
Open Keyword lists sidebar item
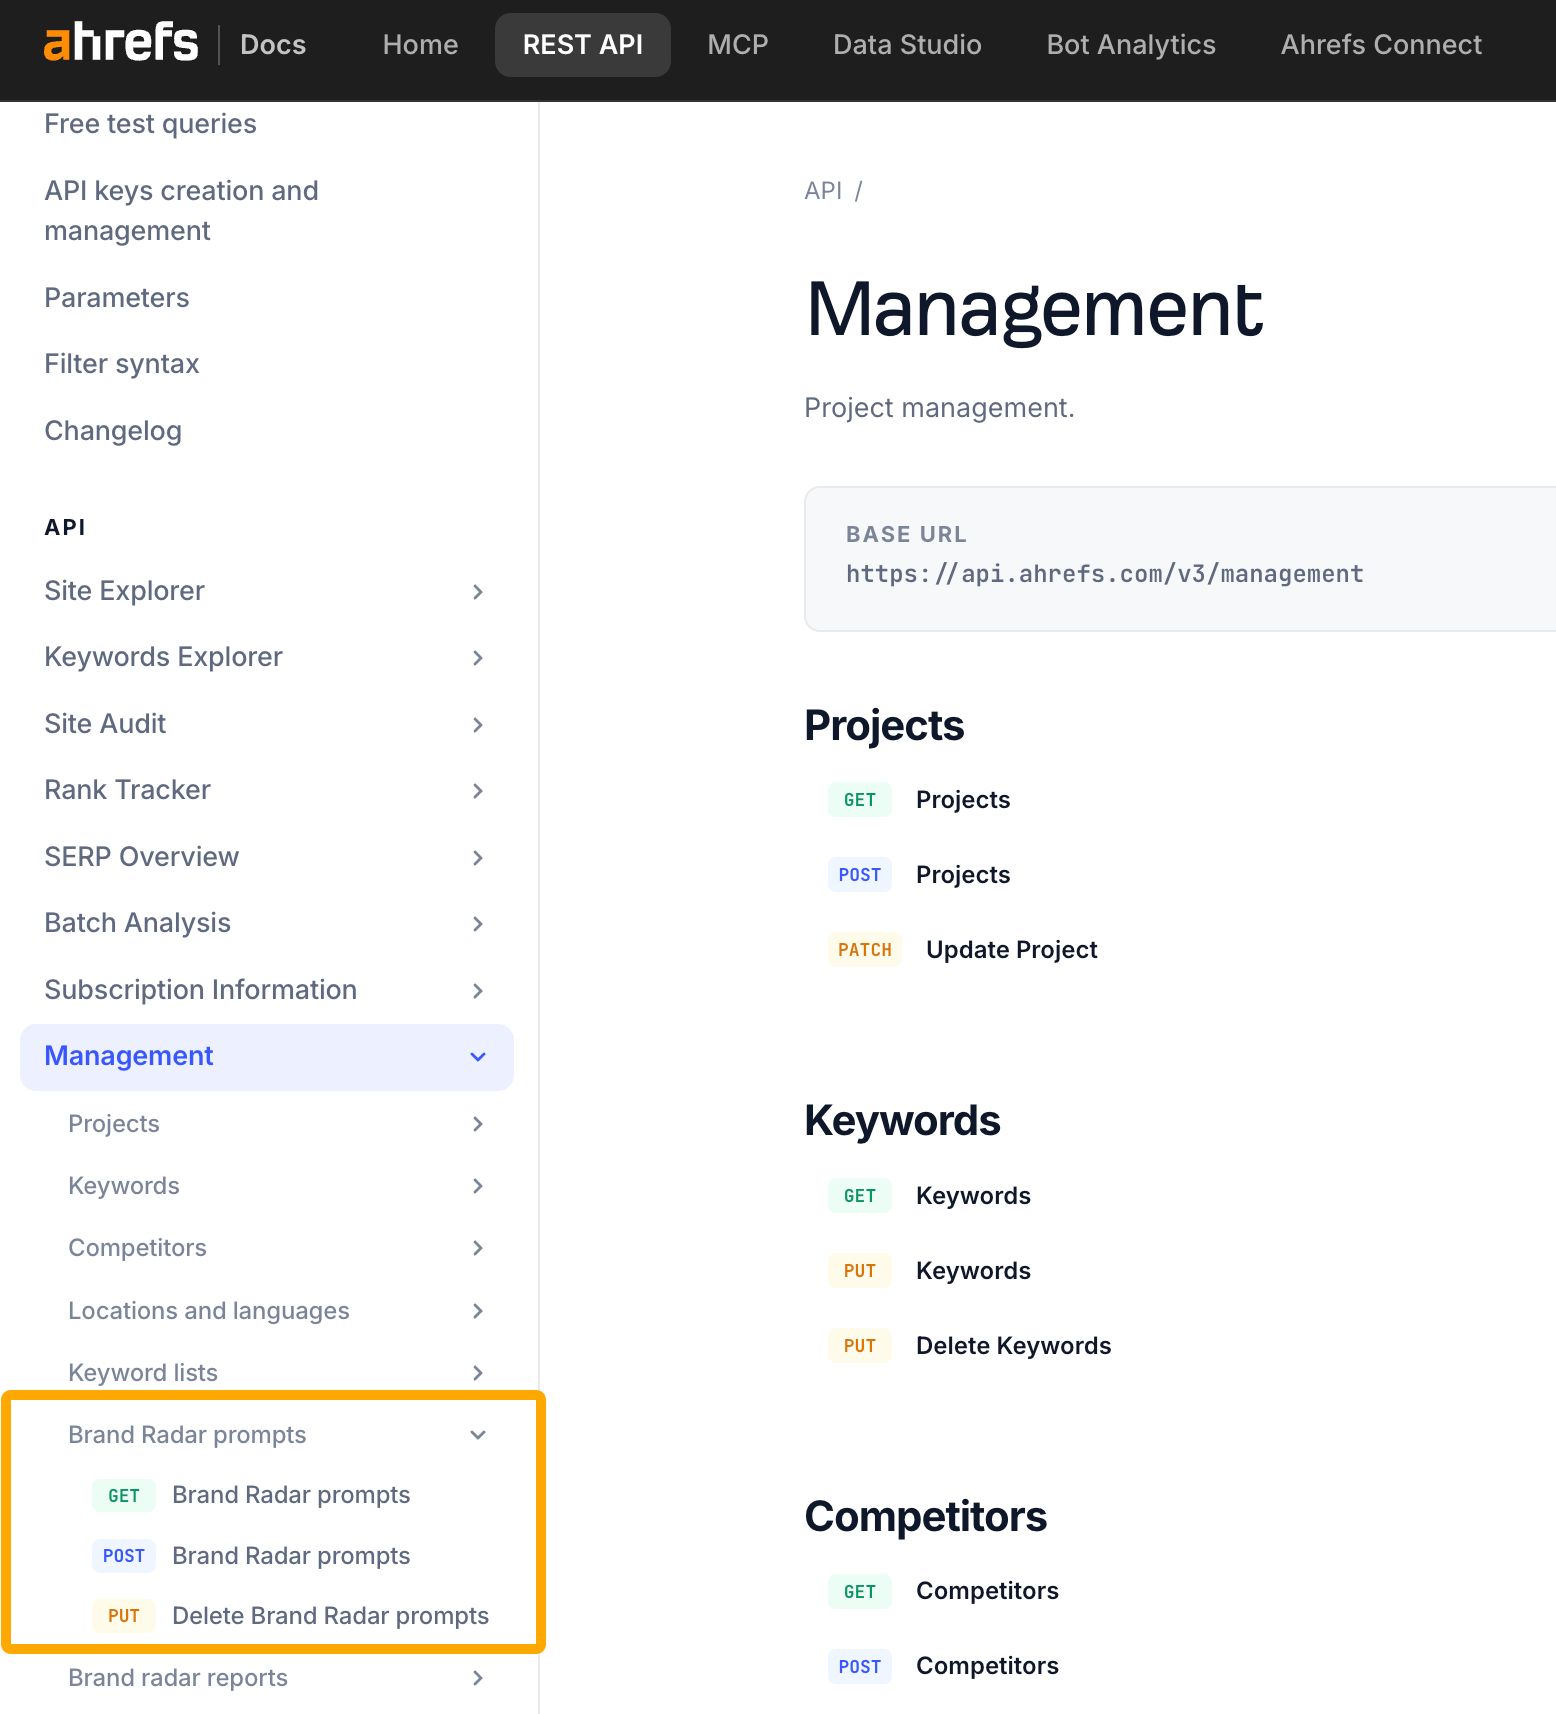[x=143, y=1373]
